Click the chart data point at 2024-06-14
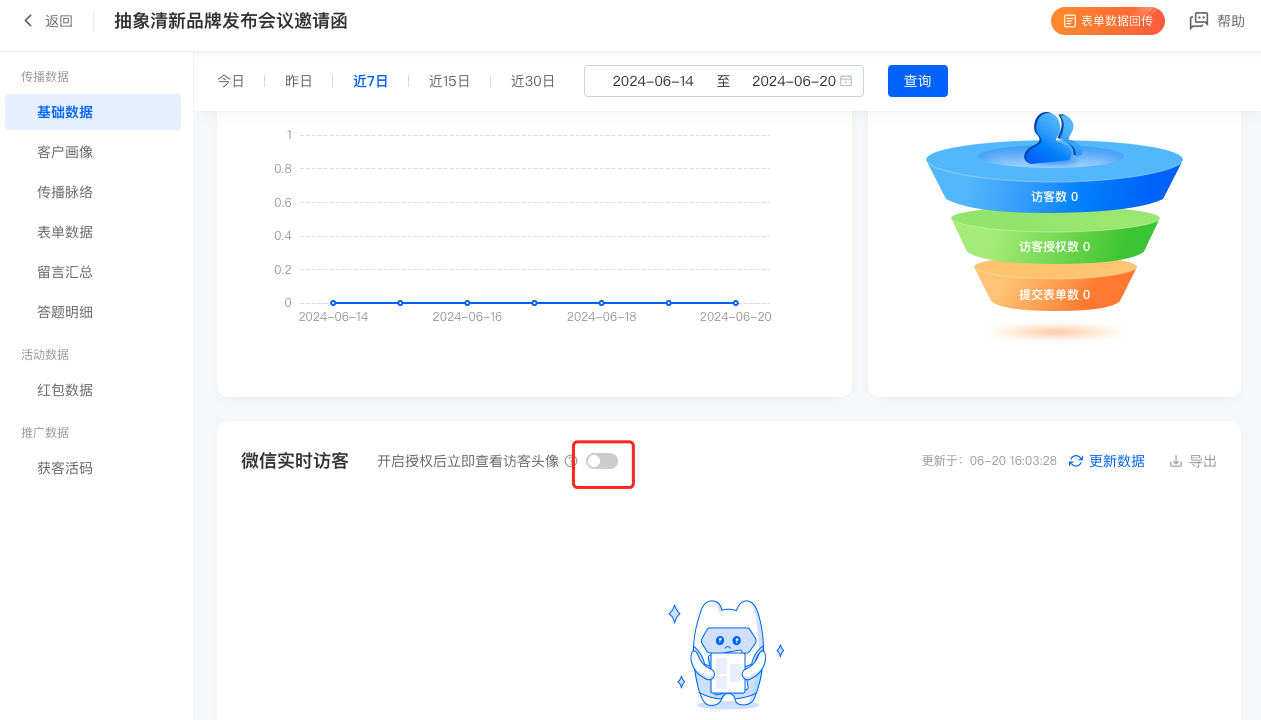Screen dimensions: 1261x720 click(x=333, y=303)
